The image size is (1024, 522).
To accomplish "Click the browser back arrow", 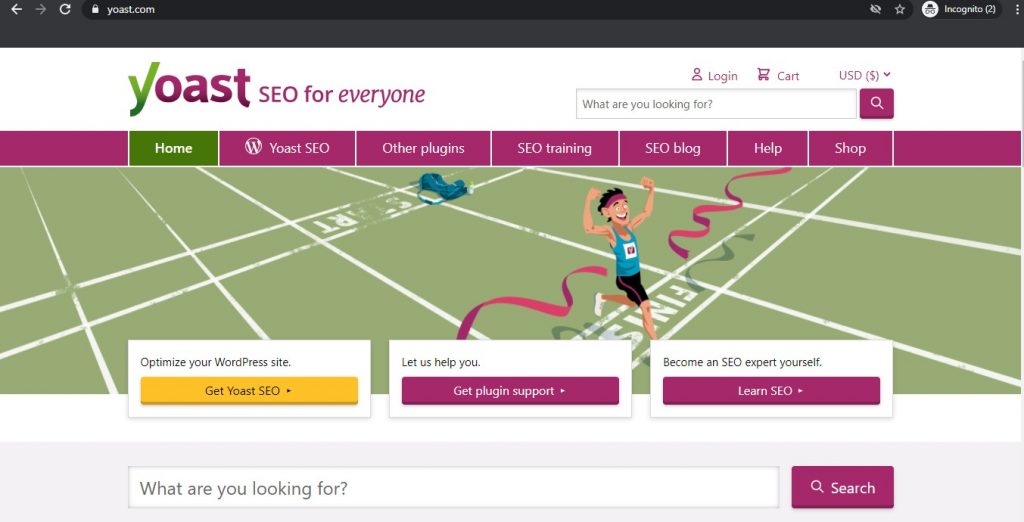I will pos(16,9).
